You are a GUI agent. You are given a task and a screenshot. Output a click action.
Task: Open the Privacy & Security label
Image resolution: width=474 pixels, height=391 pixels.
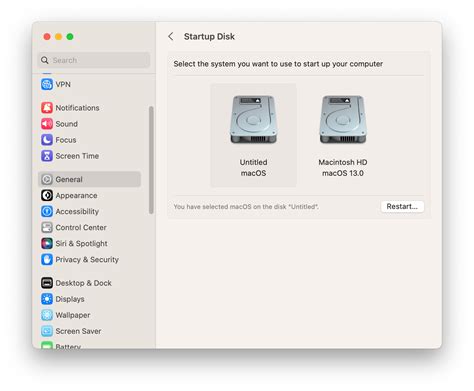(x=87, y=260)
